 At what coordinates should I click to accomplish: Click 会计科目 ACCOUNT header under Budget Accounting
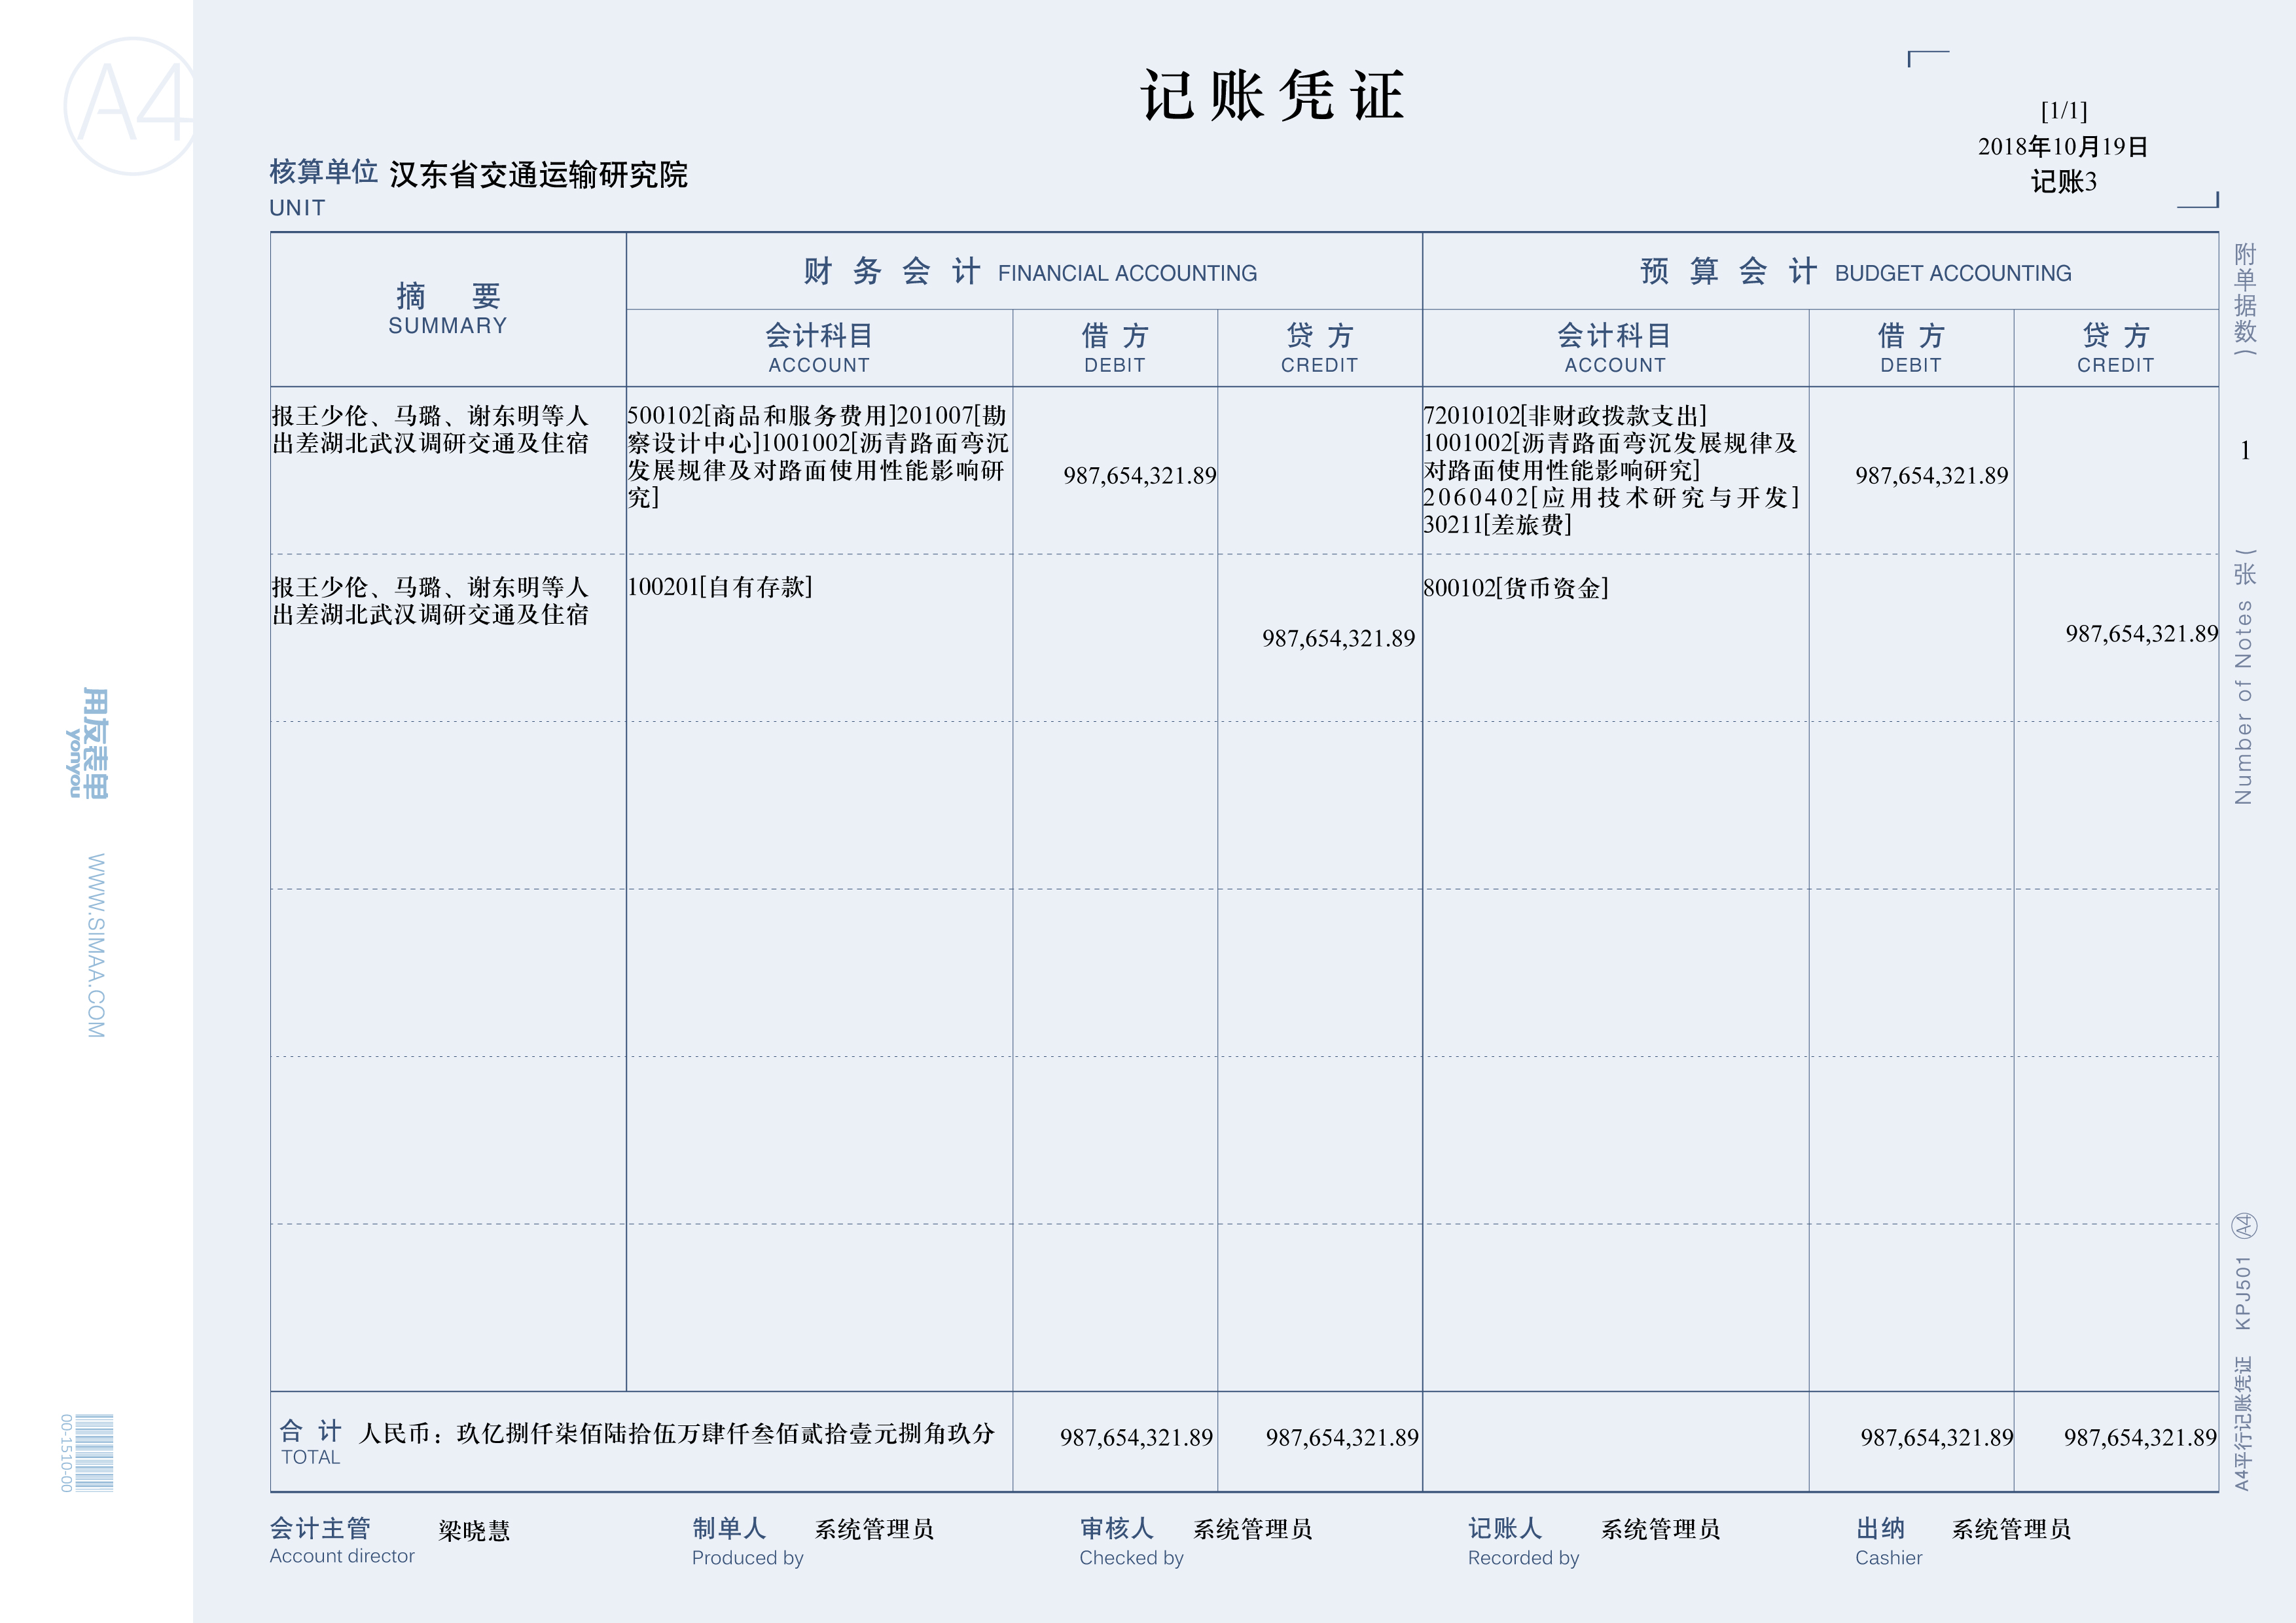[x=1615, y=348]
